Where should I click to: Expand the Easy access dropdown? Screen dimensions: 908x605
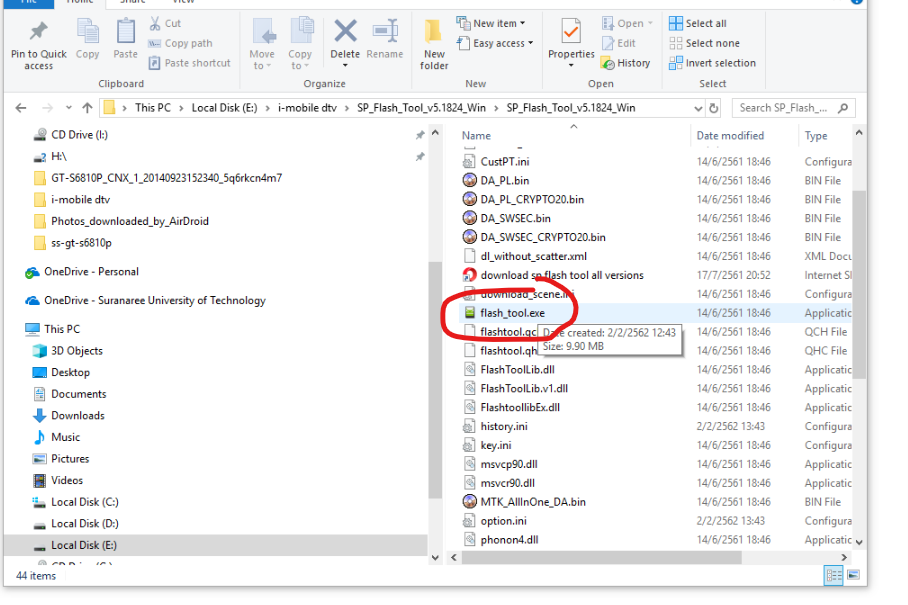(x=530, y=43)
